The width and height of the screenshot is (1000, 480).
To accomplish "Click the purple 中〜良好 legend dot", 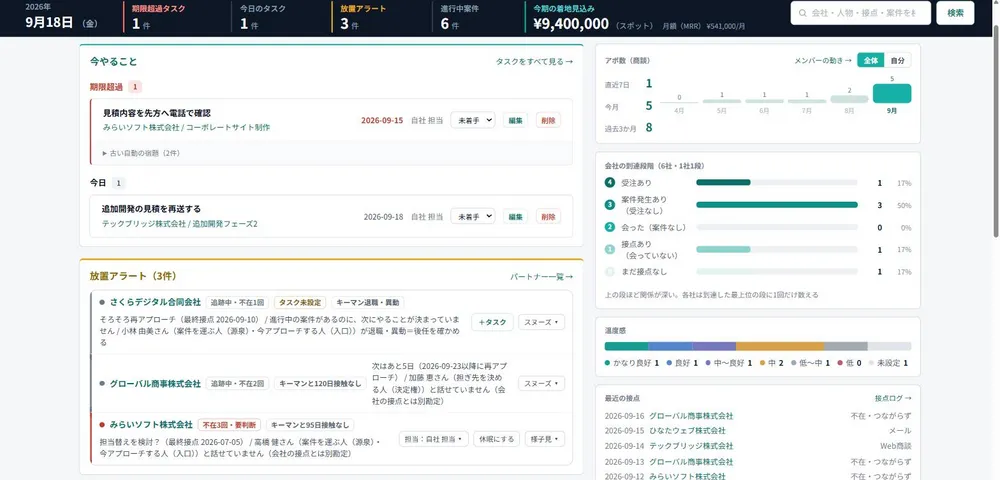I will (x=708, y=363).
